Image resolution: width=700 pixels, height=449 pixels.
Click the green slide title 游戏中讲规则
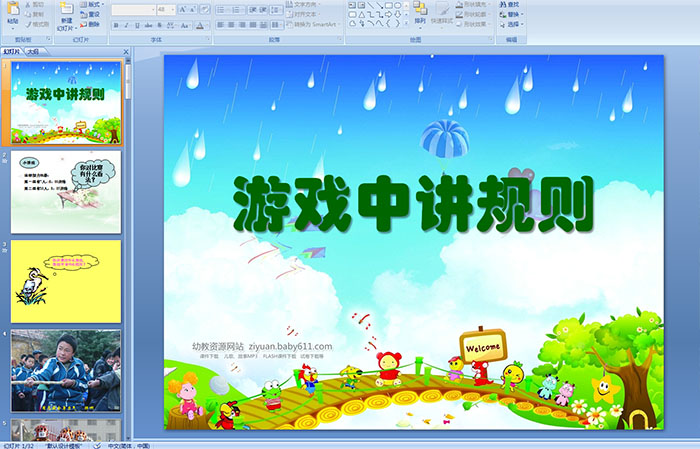point(413,204)
